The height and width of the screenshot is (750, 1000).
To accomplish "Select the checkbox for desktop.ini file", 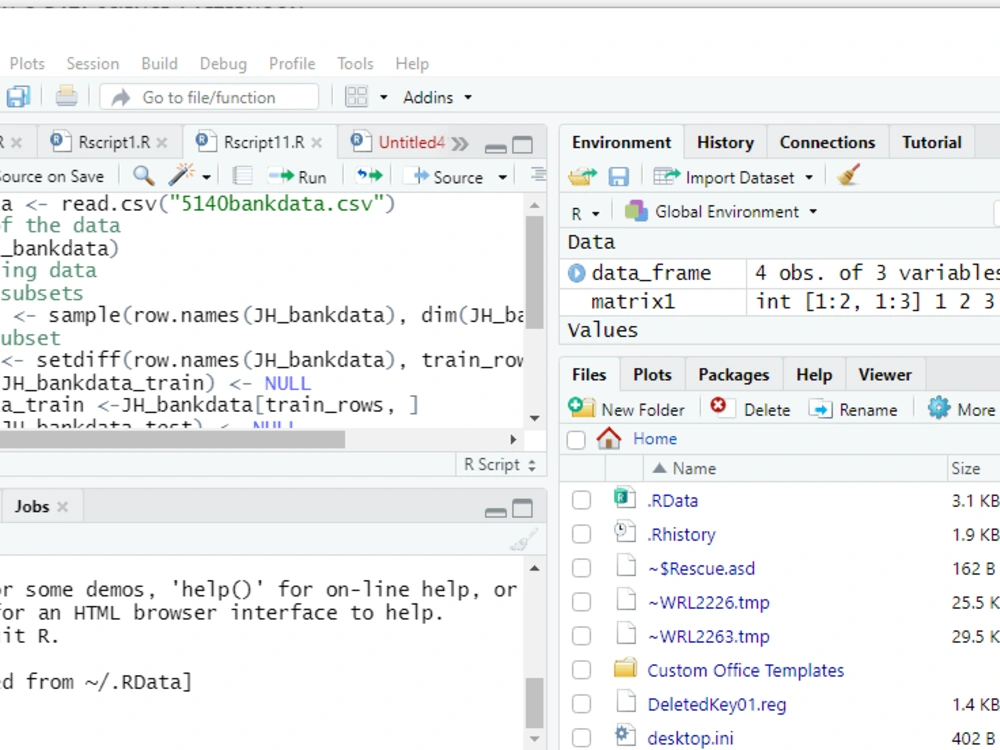I will (581, 737).
